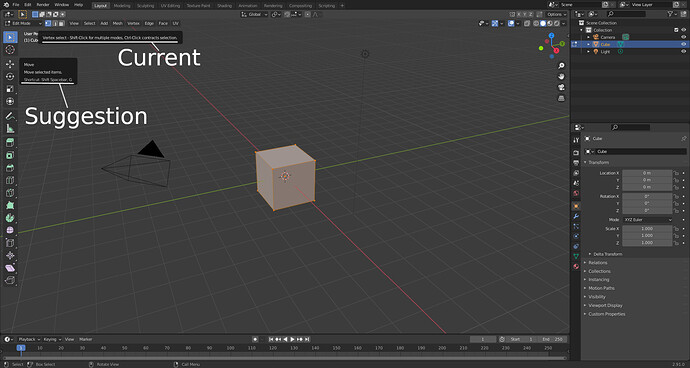Activate the Scale tool
This screenshot has width=690, height=368.
pyautogui.click(x=10, y=89)
